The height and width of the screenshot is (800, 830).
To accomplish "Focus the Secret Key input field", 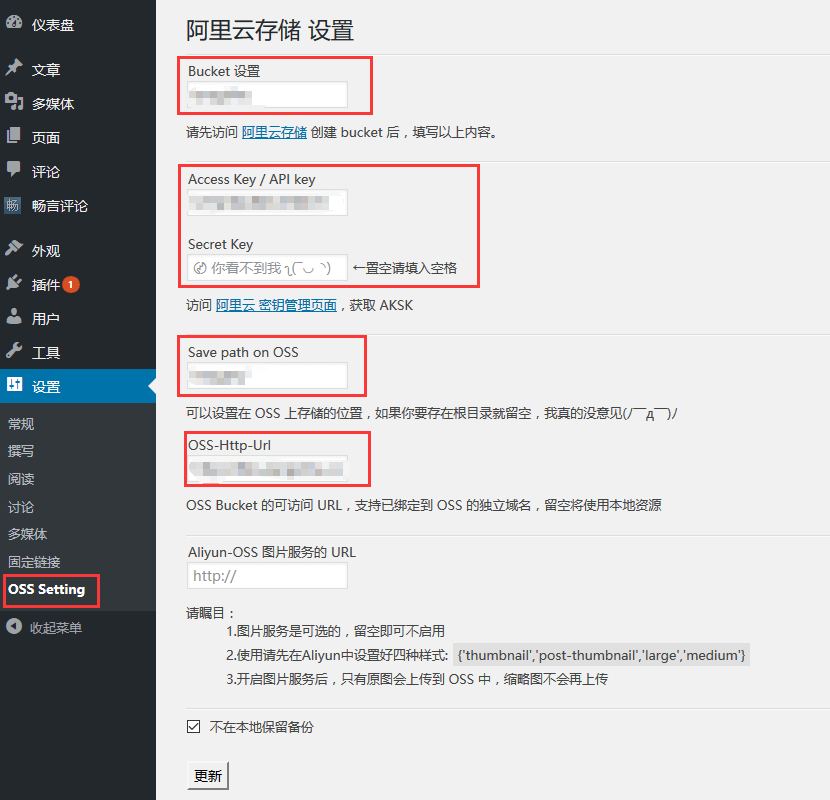I will pyautogui.click(x=267, y=268).
